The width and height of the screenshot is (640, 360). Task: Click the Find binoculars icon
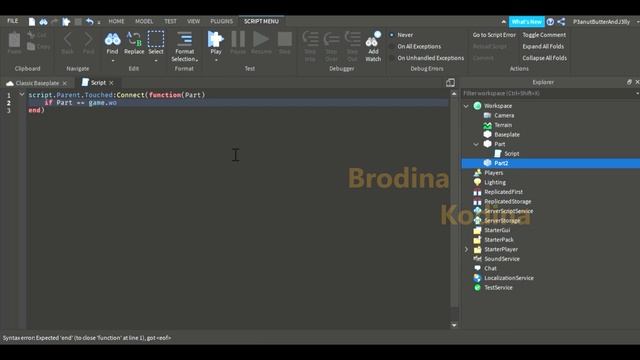[112, 39]
